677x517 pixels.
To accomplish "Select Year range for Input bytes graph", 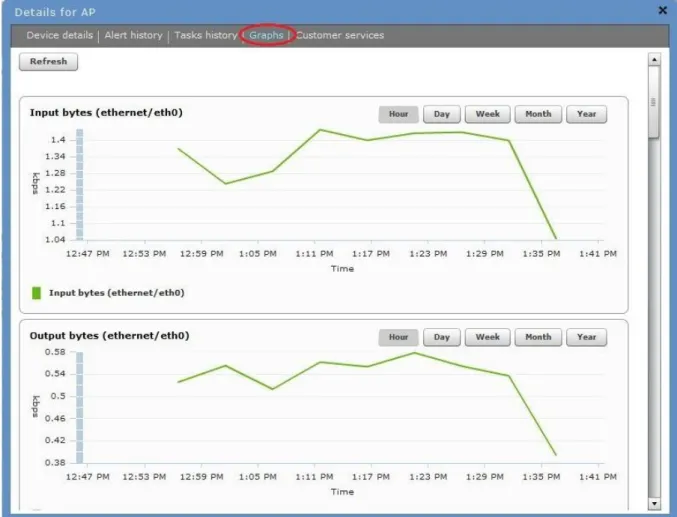I will (586, 114).
